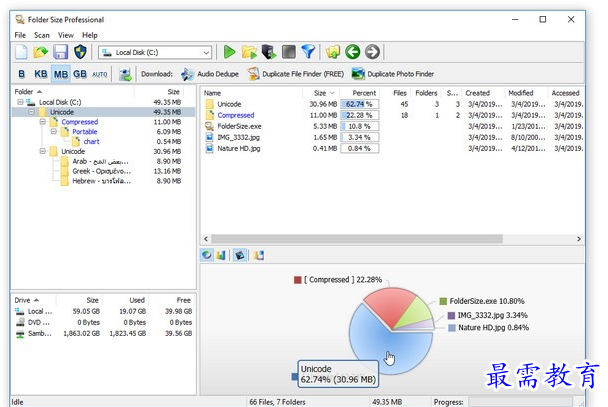Click the Duplicate Photo Finder icon
The width and height of the screenshot is (608, 407).
(x=358, y=74)
